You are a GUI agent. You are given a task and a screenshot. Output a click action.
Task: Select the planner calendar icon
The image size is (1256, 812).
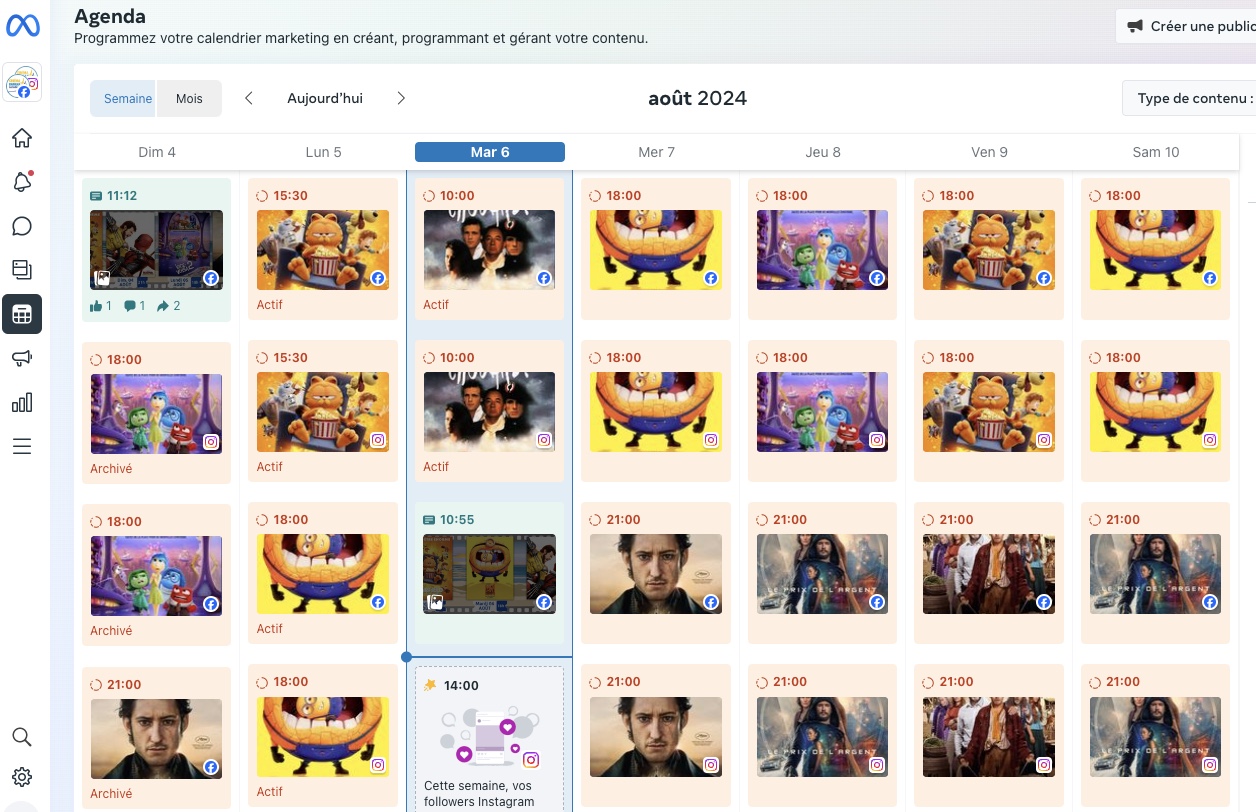[x=22, y=314]
